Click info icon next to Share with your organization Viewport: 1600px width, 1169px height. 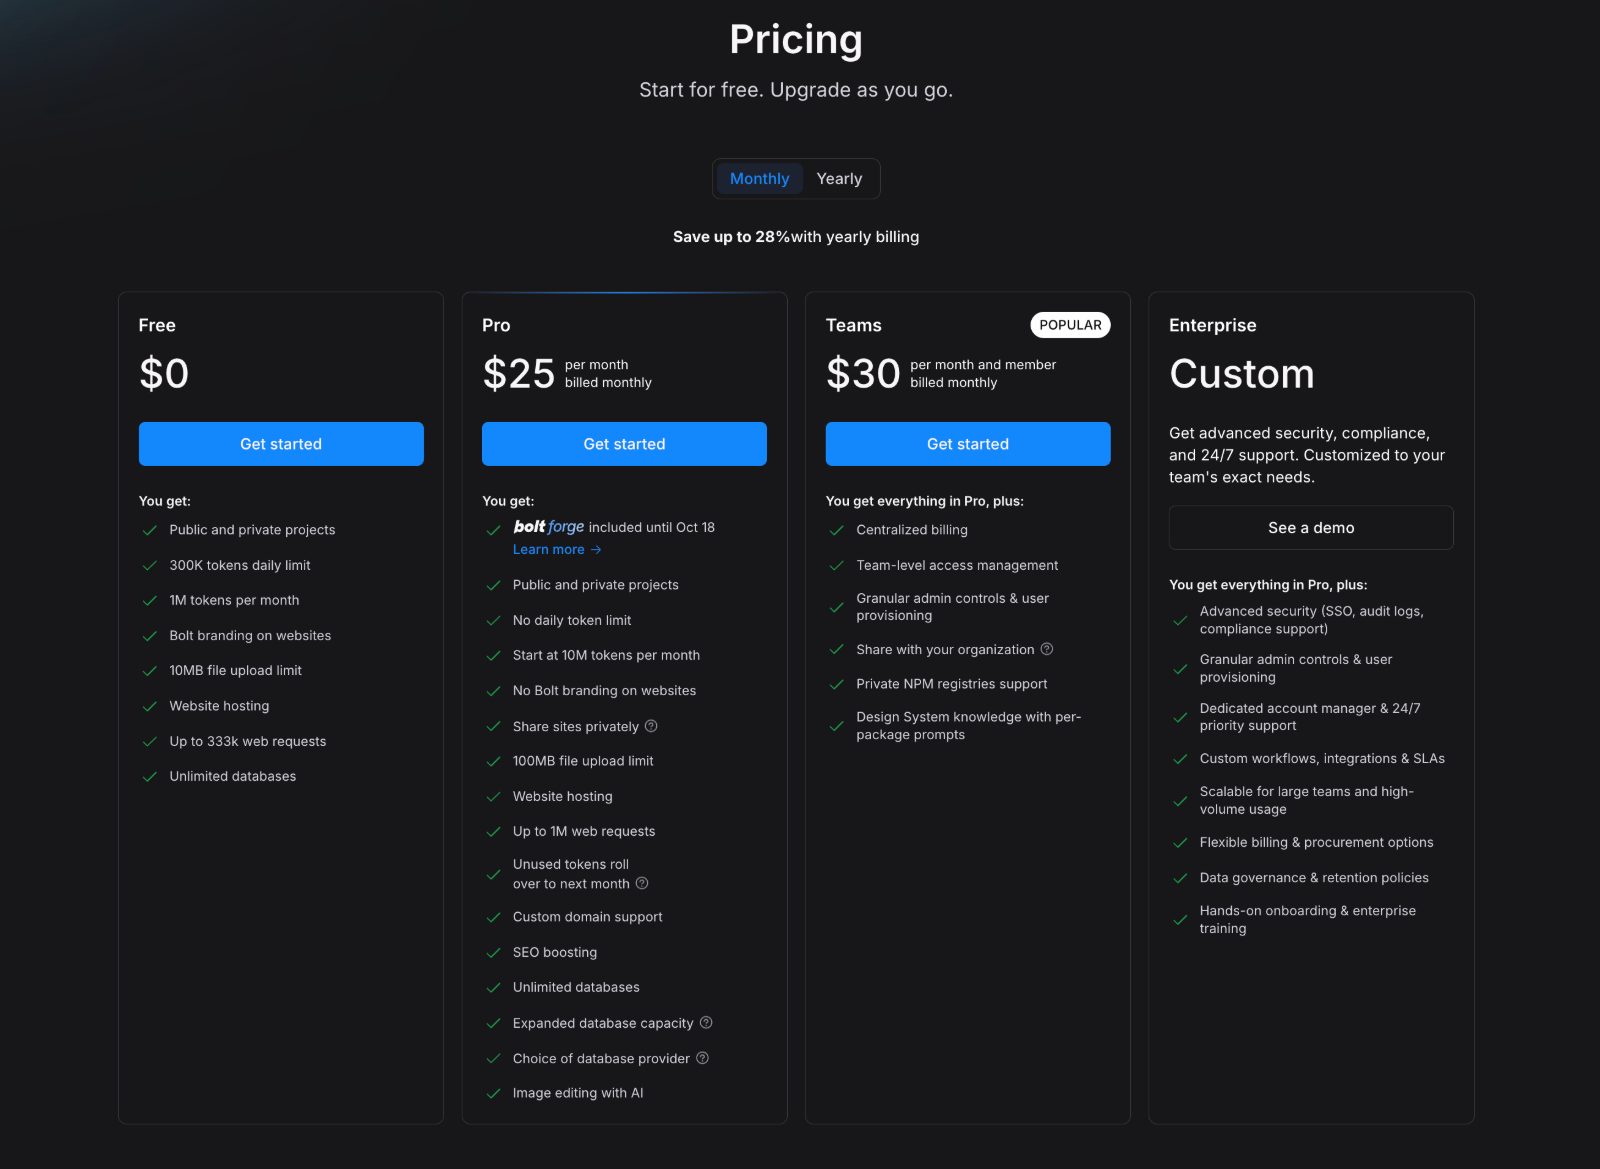(x=1047, y=649)
